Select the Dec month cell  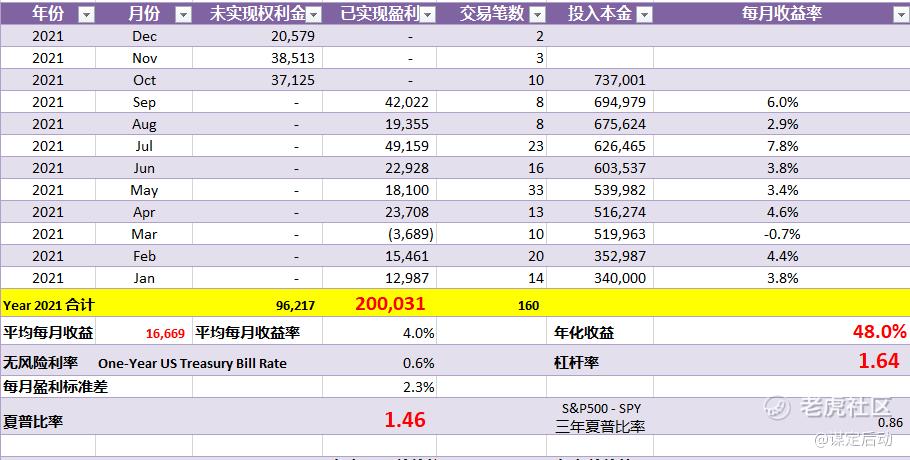coord(144,36)
